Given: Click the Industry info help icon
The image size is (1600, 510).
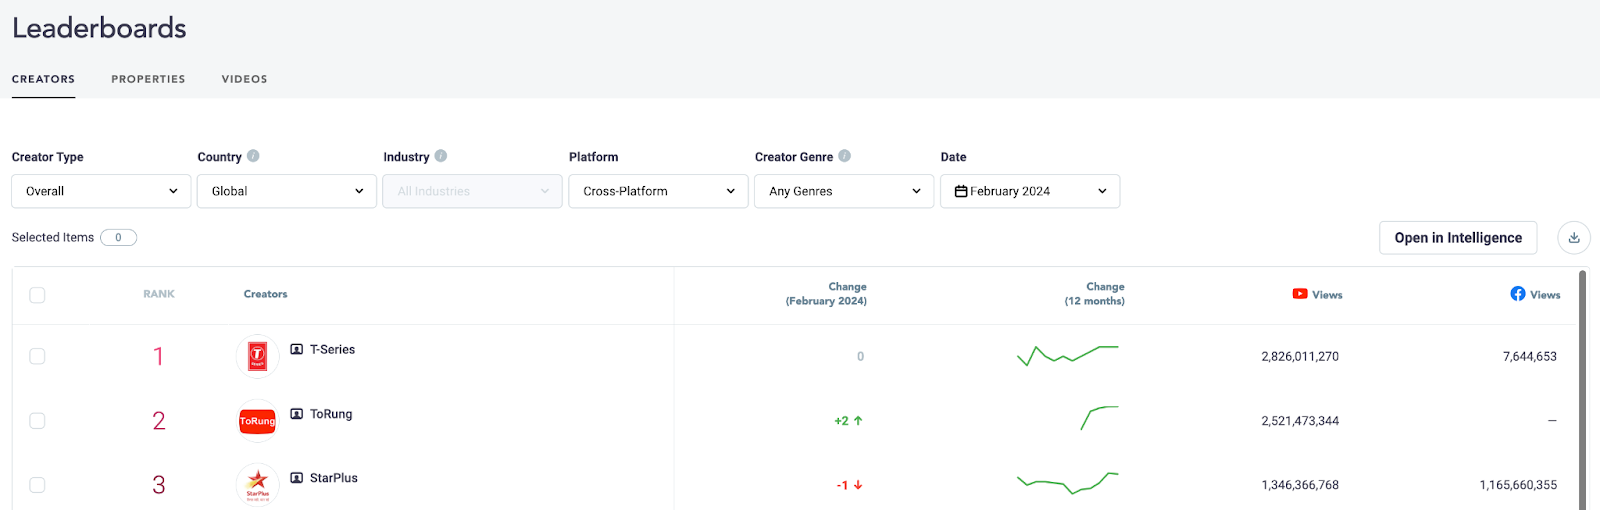Looking at the screenshot, I should [x=441, y=156].
